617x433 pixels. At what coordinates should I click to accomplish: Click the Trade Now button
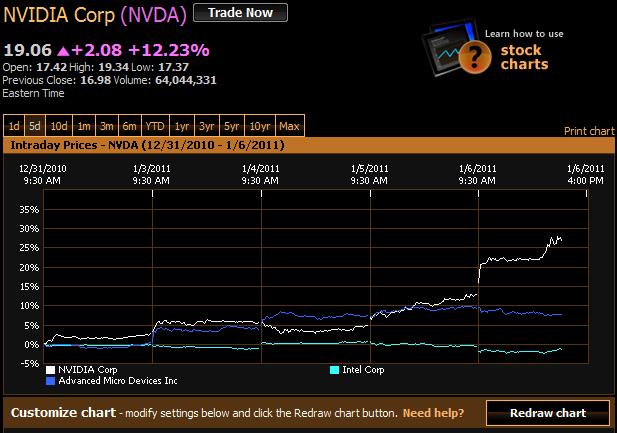pyautogui.click(x=240, y=13)
